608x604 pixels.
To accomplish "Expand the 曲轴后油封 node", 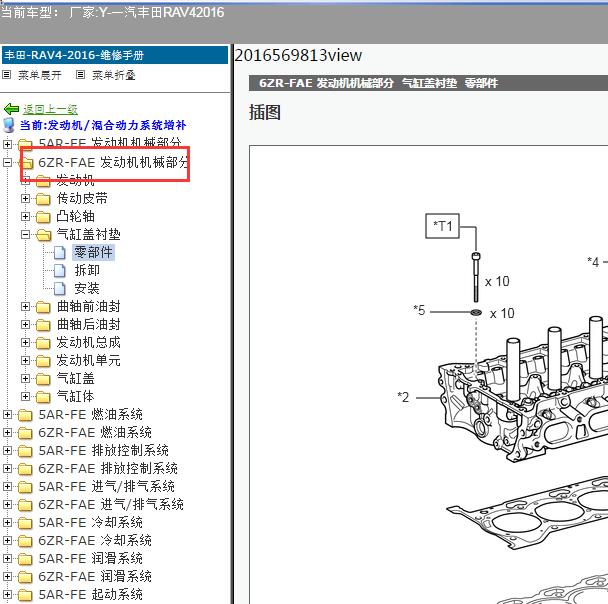I will (x=25, y=324).
